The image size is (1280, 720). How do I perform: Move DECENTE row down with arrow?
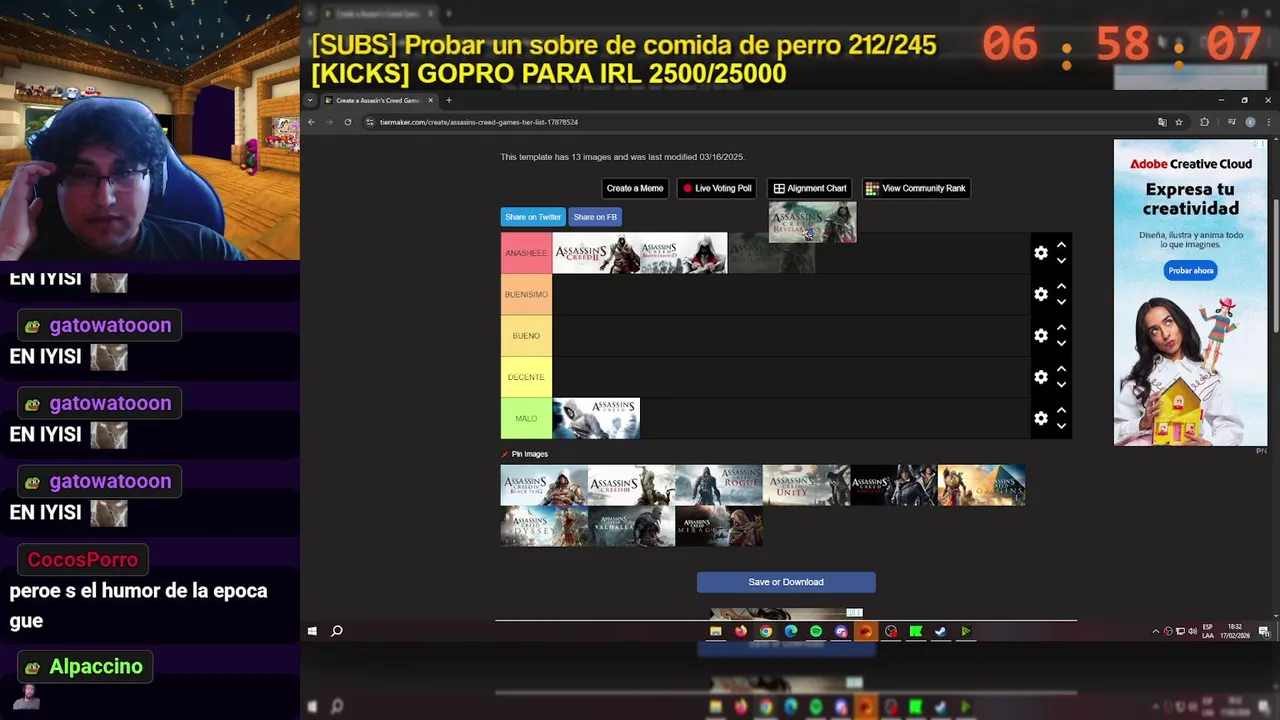[1061, 385]
